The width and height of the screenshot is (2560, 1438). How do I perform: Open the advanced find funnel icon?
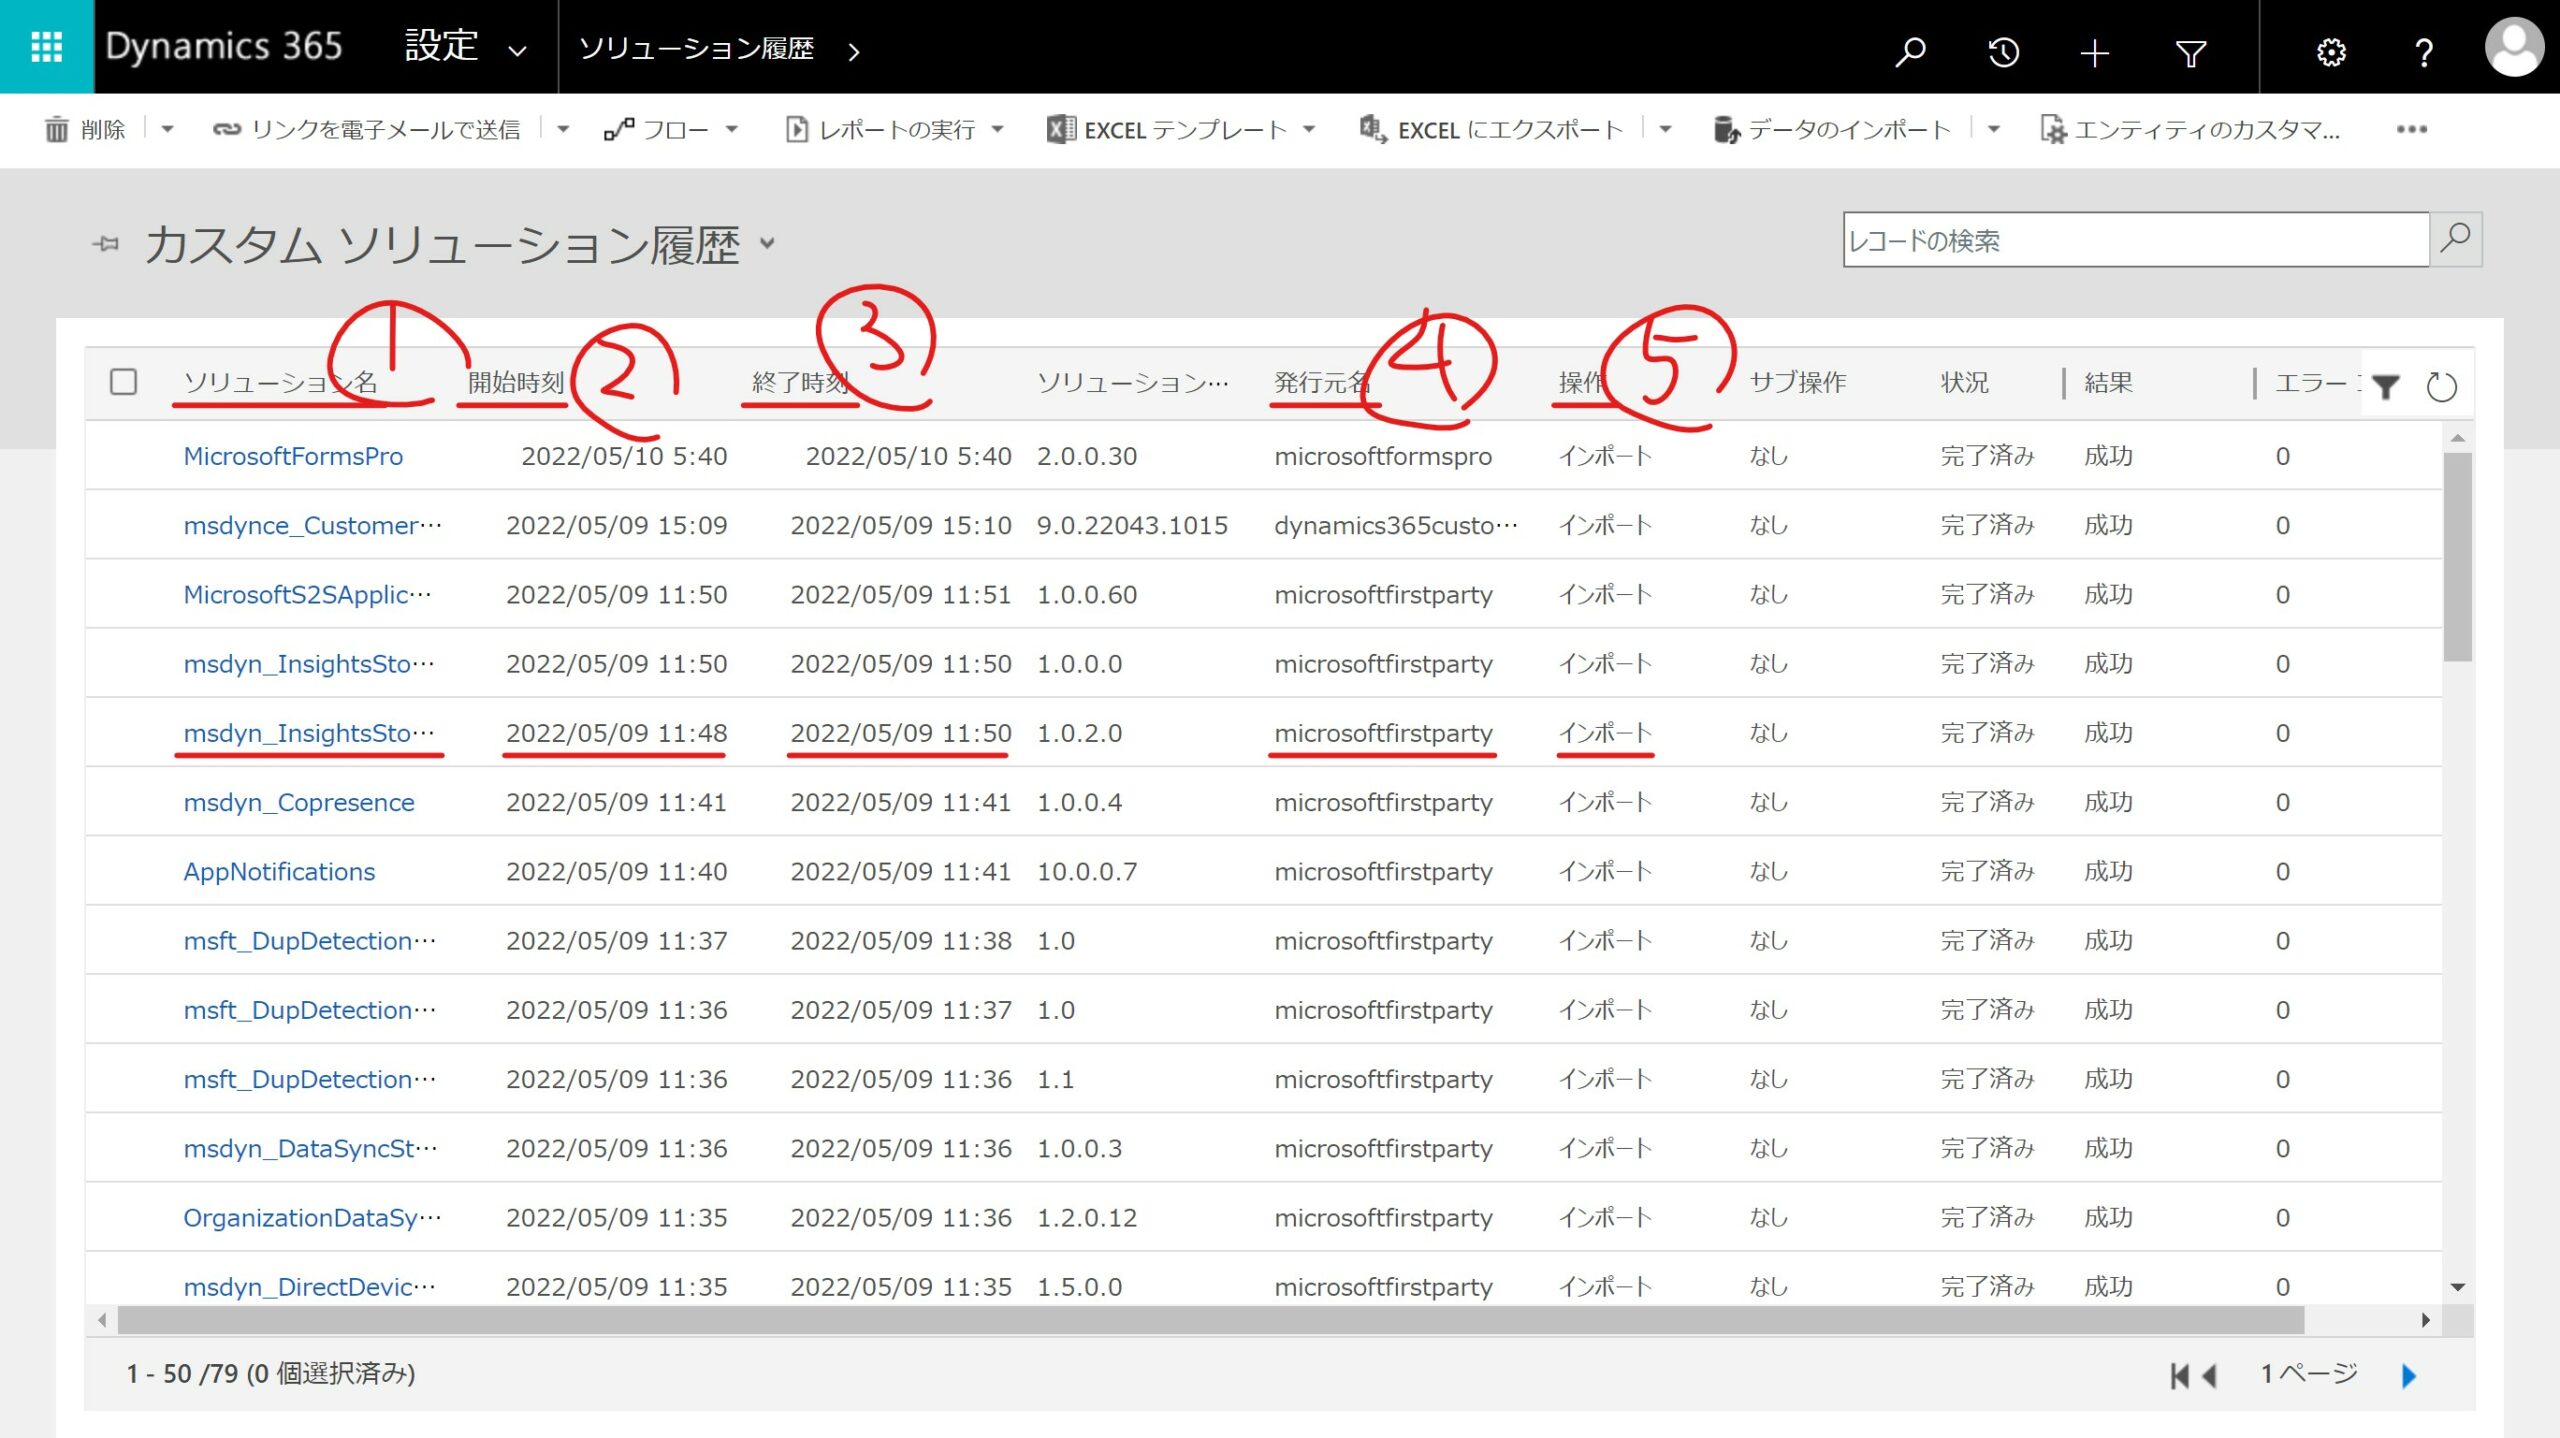coord(2190,52)
